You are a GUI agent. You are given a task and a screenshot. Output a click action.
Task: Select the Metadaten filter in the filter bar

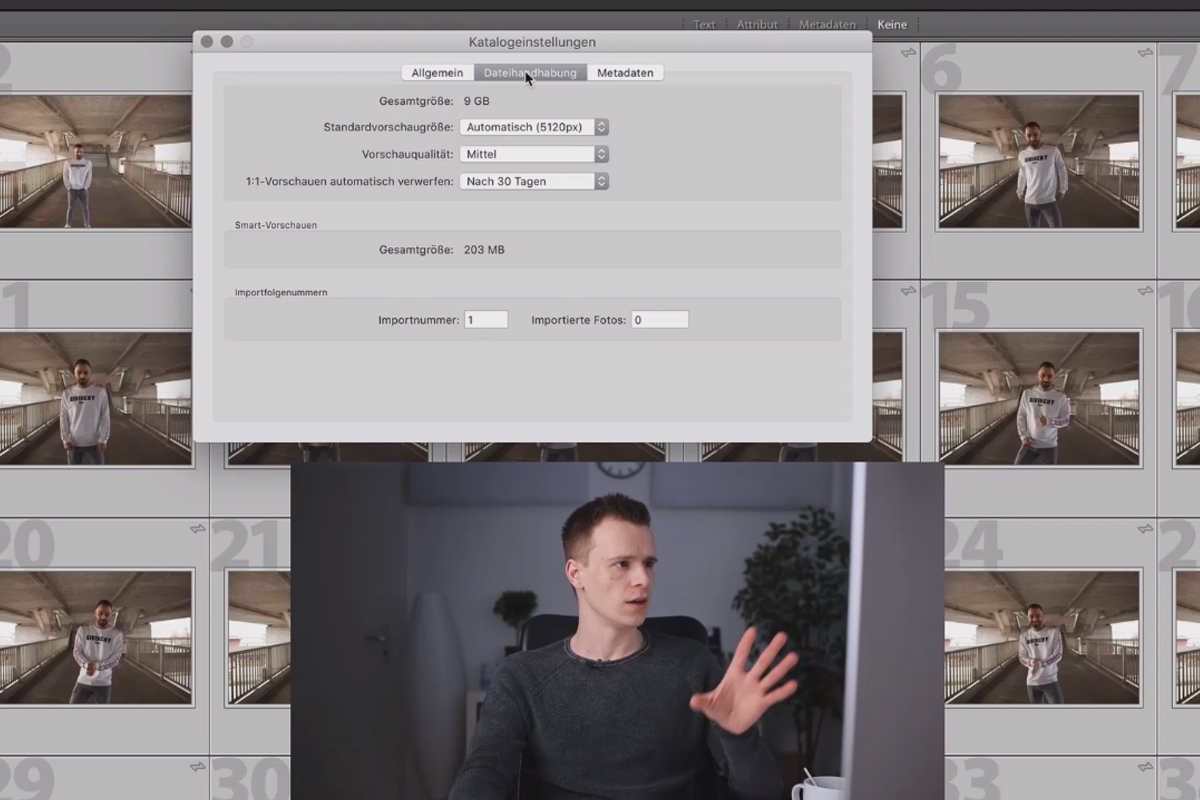pos(827,25)
